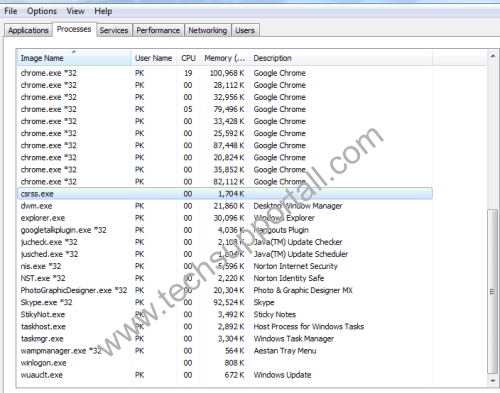This screenshot has height=393, width=500.
Task: Select the Skype.exe *32 process
Action: [225, 302]
